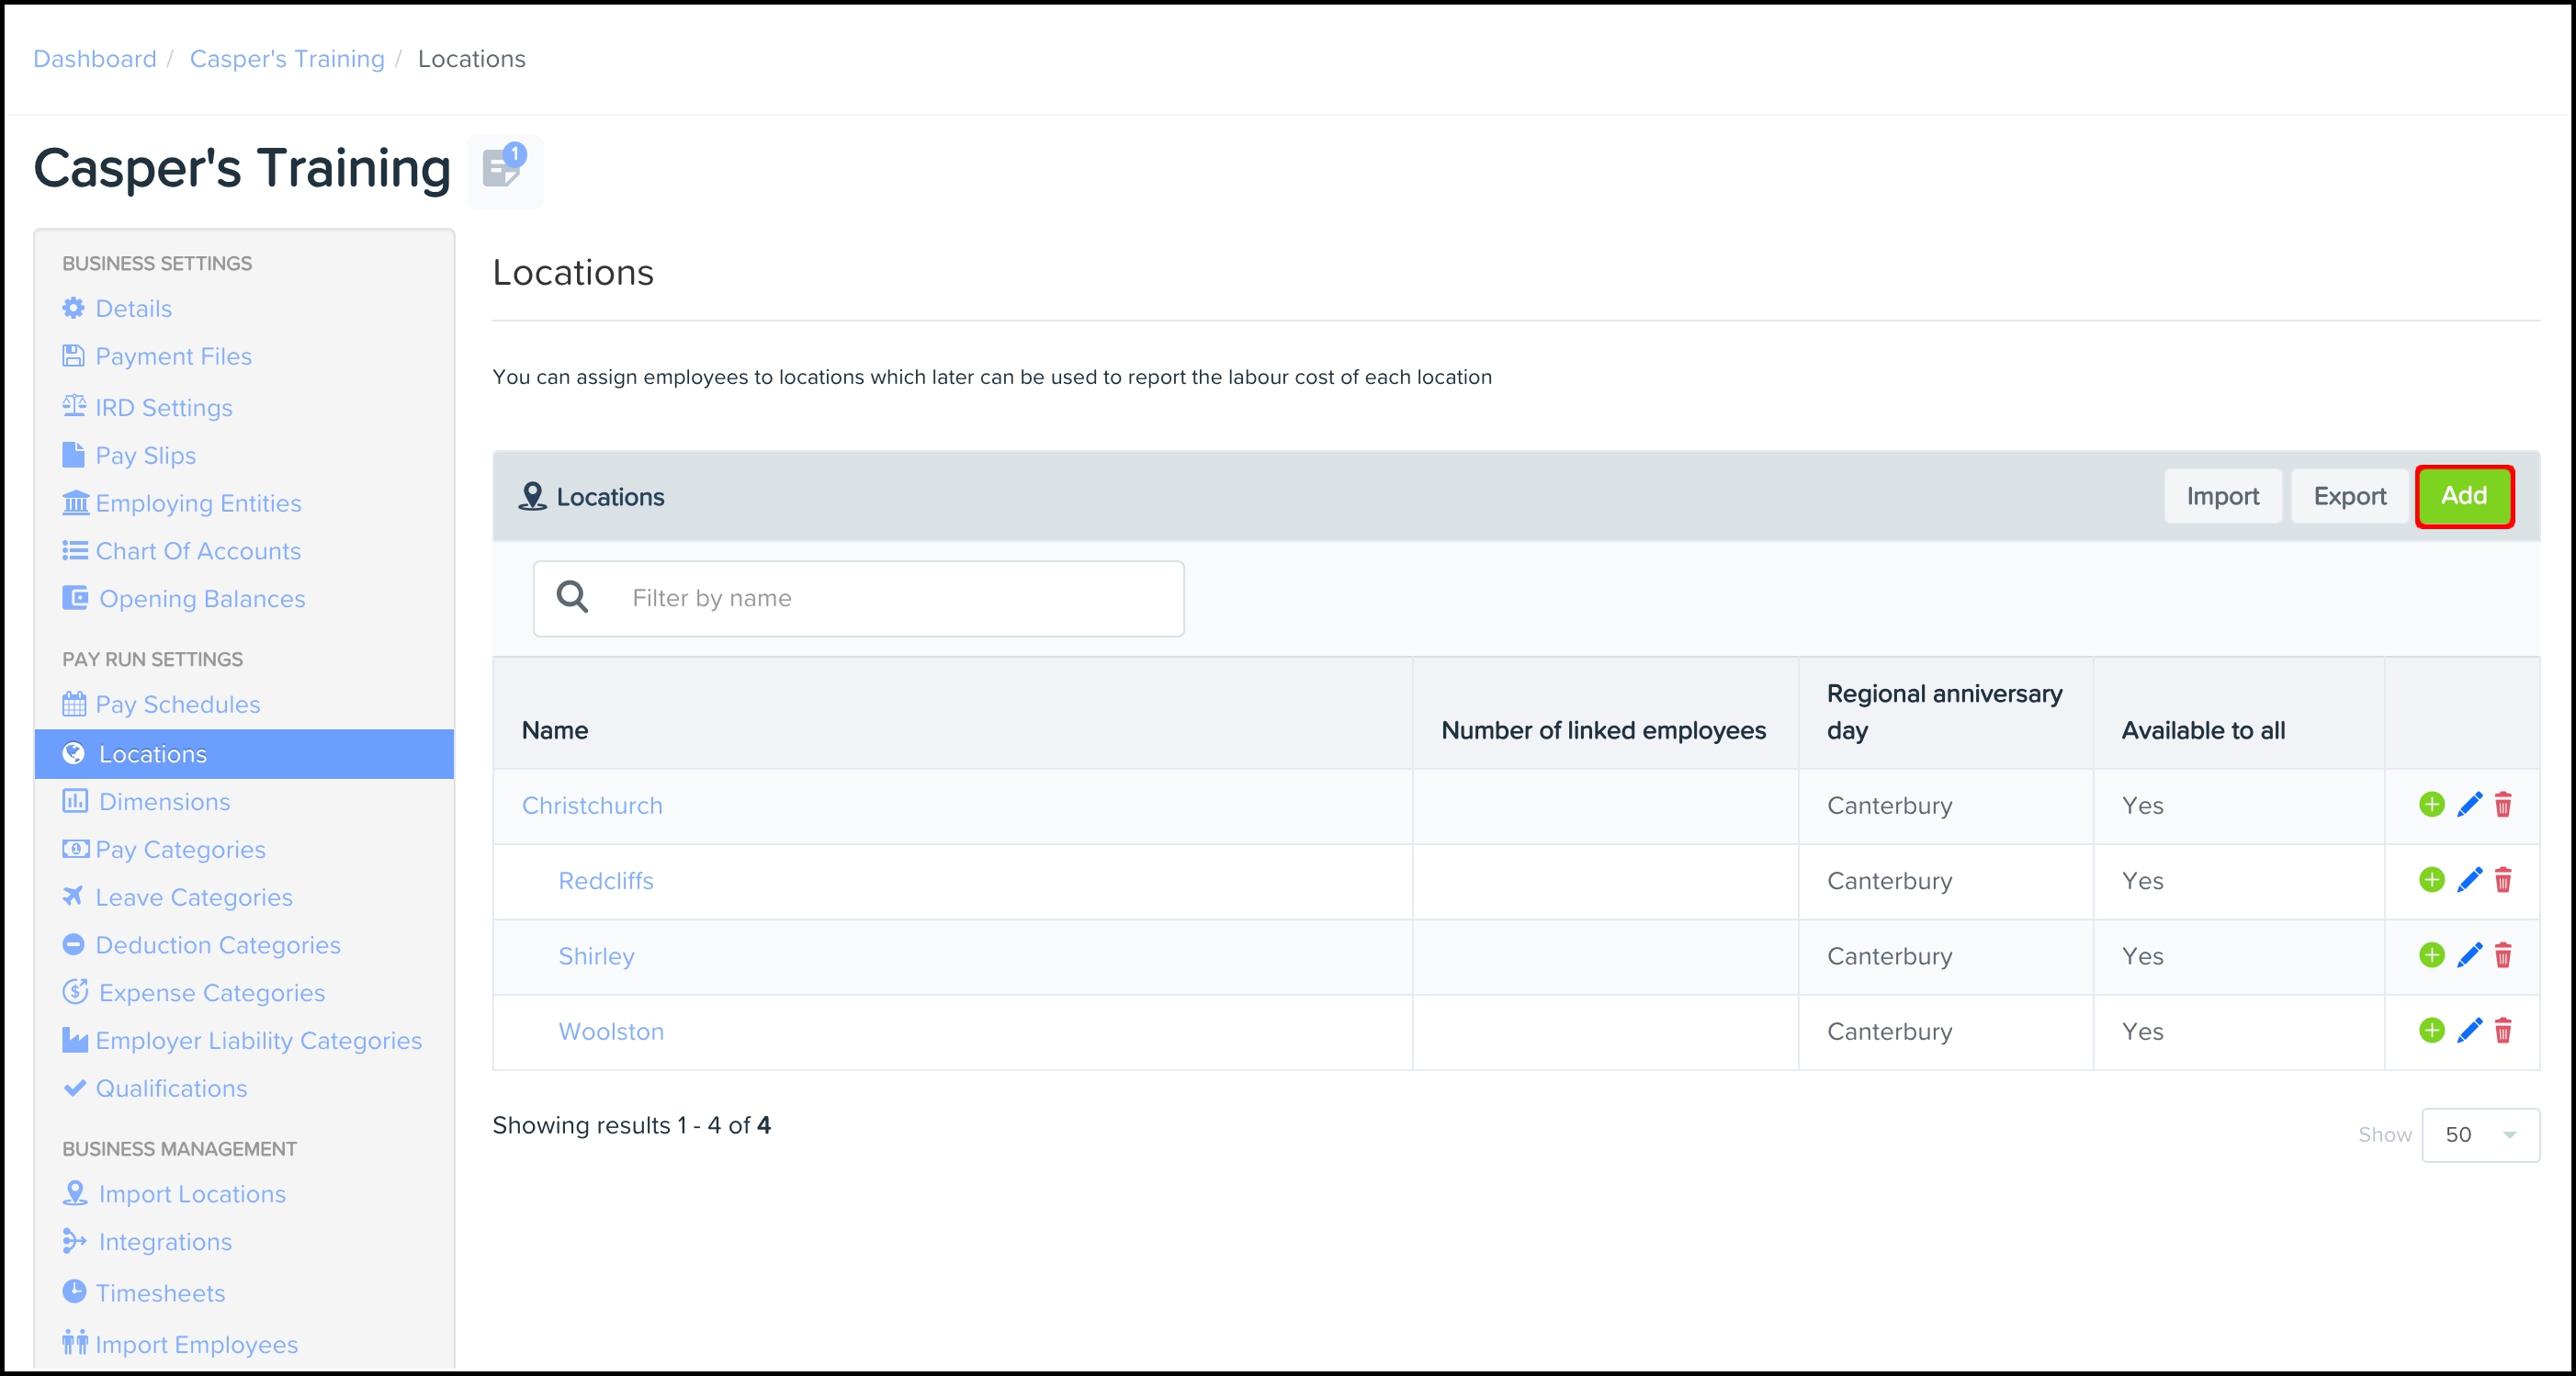
Task: Click the search magnifier icon in filter
Action: 572,598
